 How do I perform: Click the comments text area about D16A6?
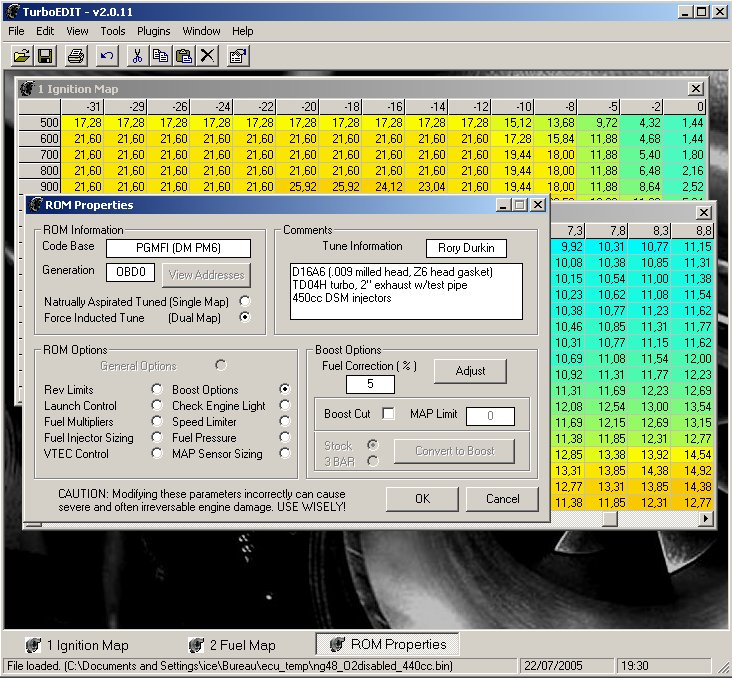tap(406, 291)
